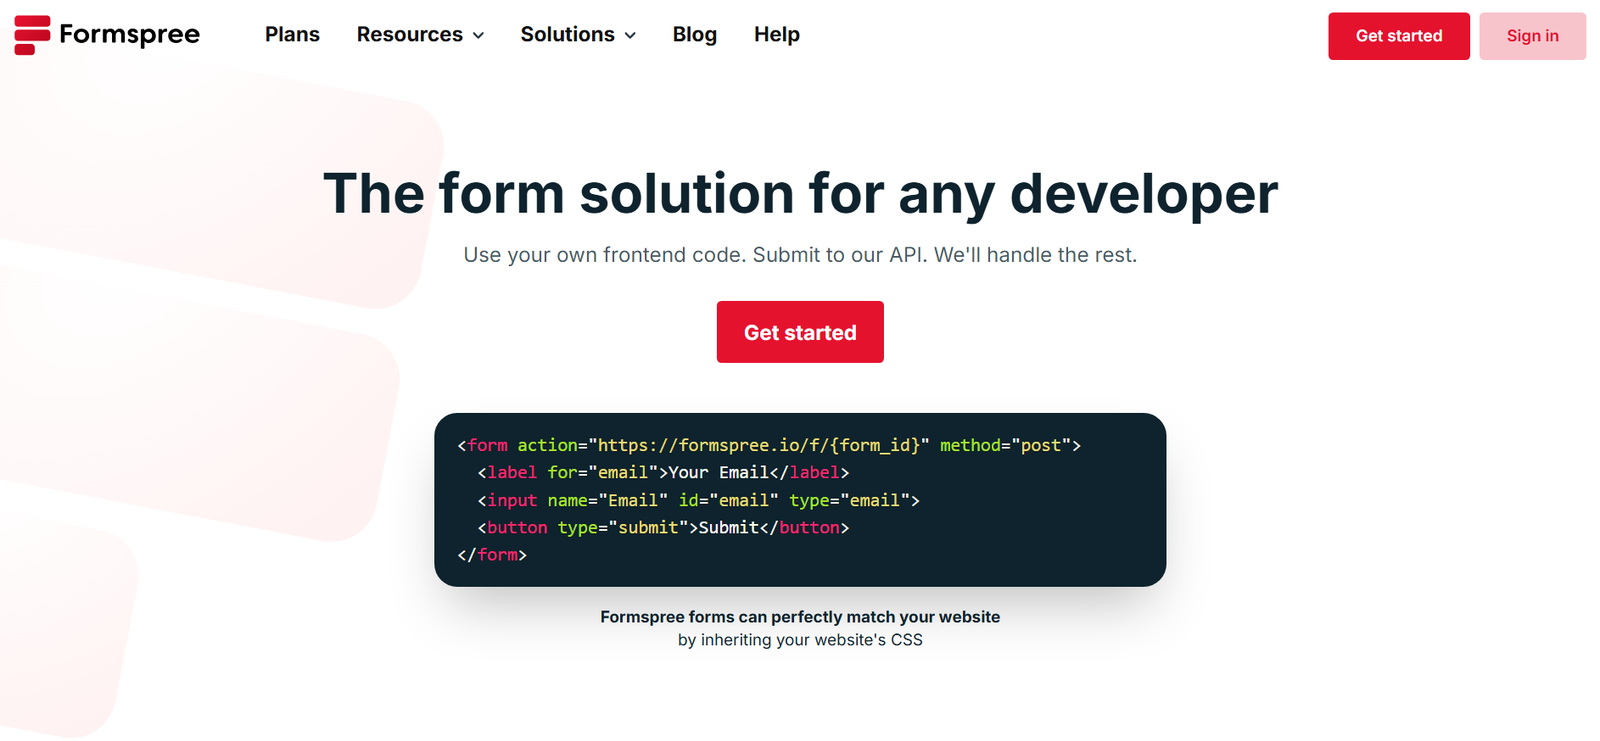
Task: Click the hero Get started button
Action: tap(800, 332)
